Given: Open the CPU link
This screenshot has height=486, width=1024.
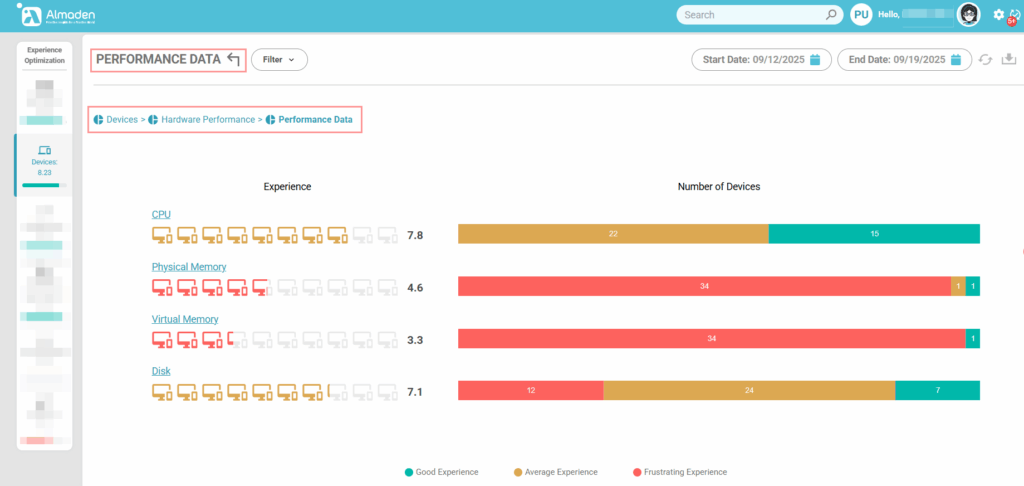Looking at the screenshot, I should click(161, 214).
